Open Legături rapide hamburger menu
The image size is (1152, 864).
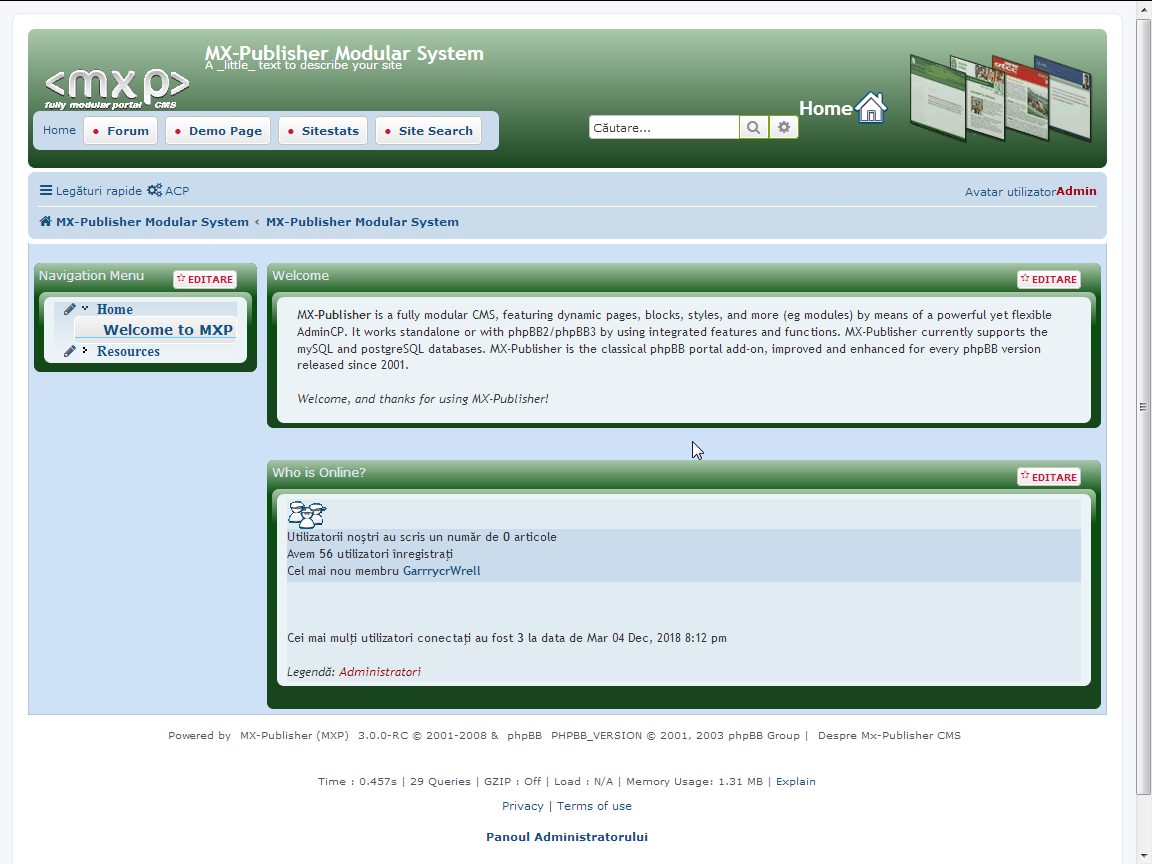tap(46, 190)
